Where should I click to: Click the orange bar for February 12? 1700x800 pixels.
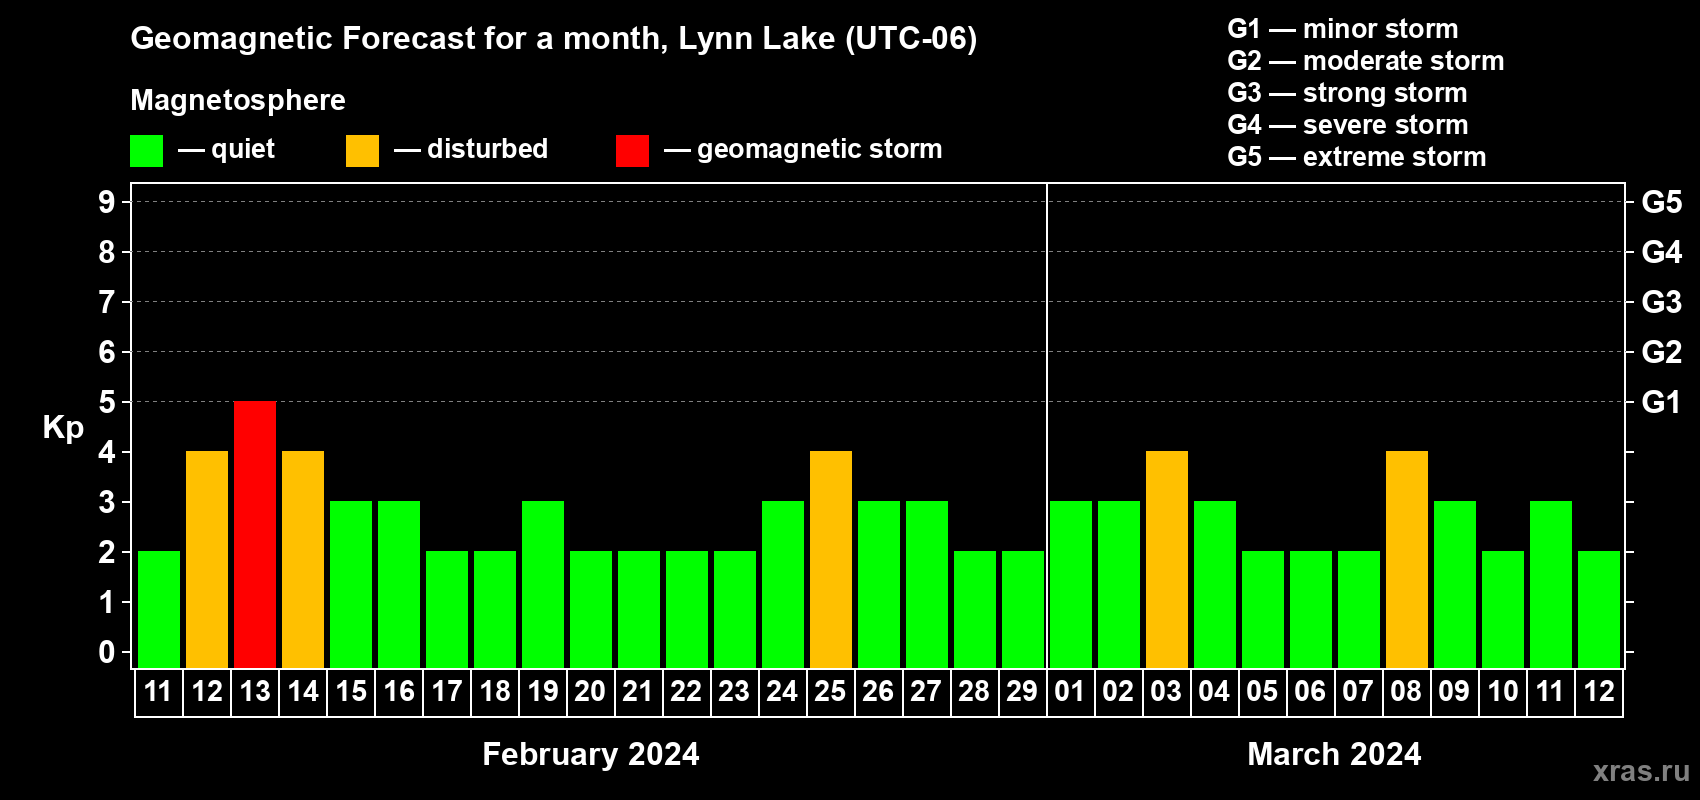point(207,559)
